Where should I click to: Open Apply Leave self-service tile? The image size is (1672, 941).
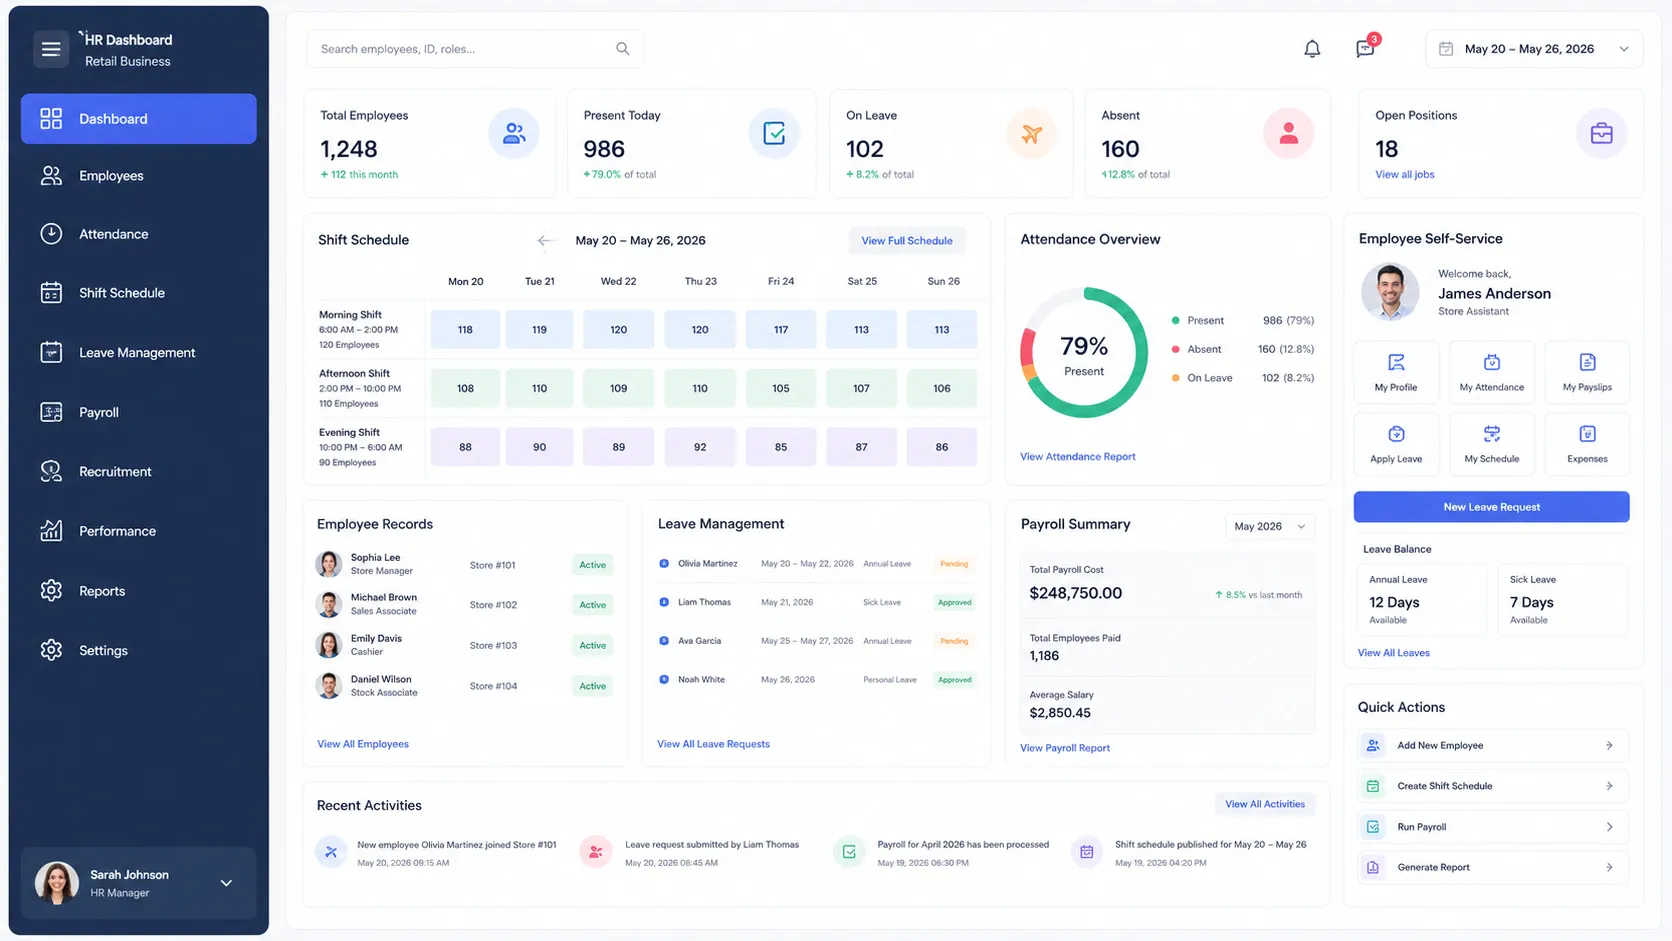point(1396,444)
